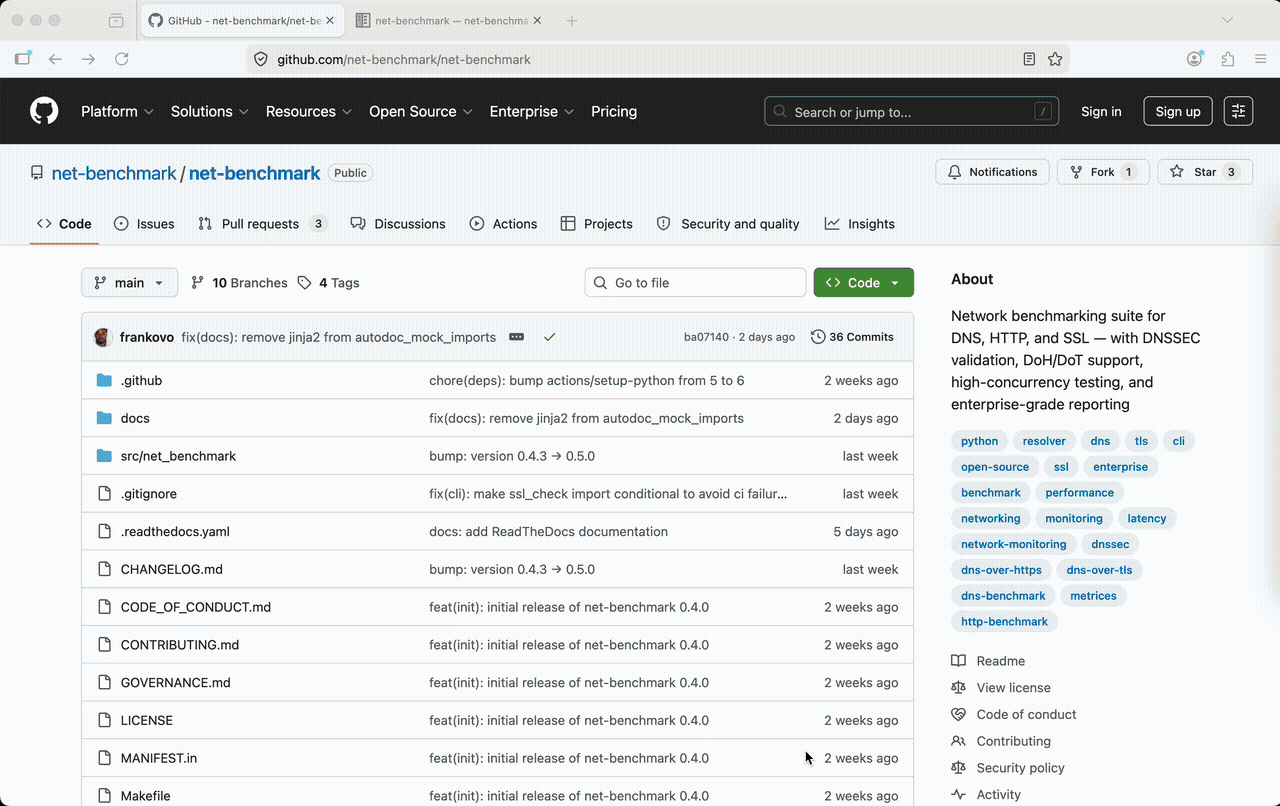
Task: Click the GitHub logo icon
Action: pyautogui.click(x=44, y=111)
